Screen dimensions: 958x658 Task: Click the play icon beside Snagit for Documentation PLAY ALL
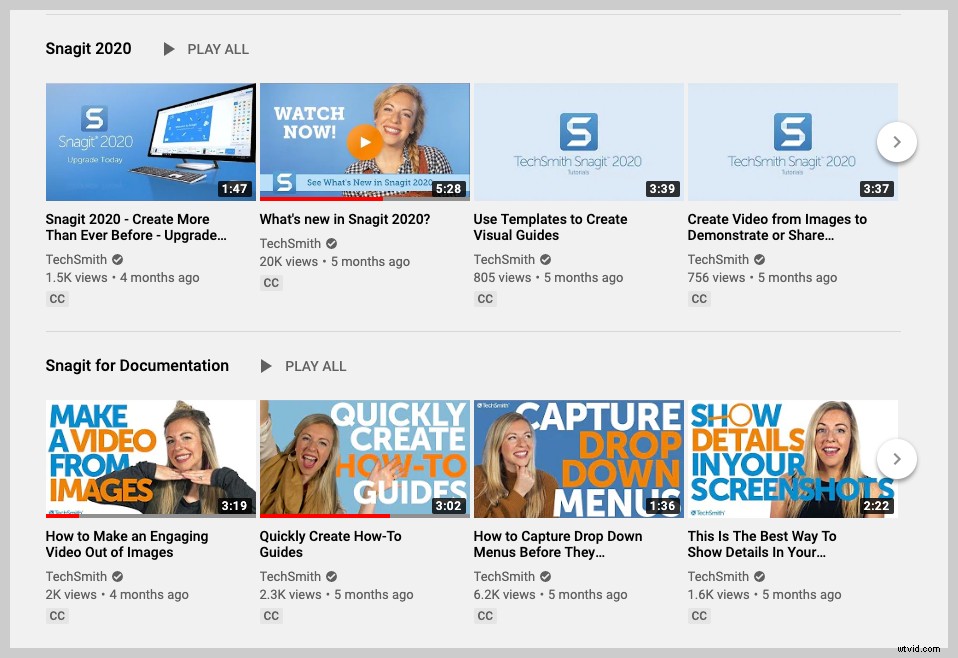[267, 366]
